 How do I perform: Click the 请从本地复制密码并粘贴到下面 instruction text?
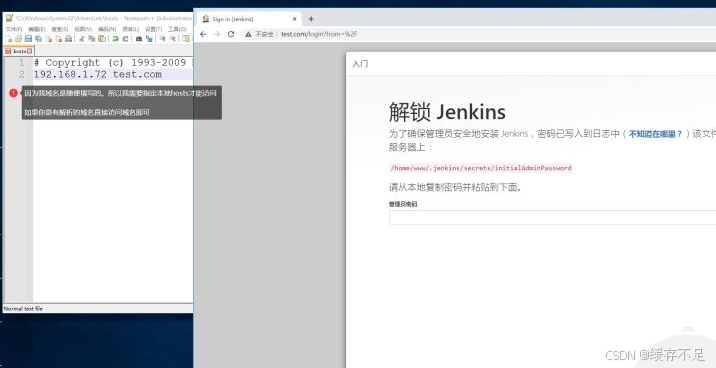(455, 187)
